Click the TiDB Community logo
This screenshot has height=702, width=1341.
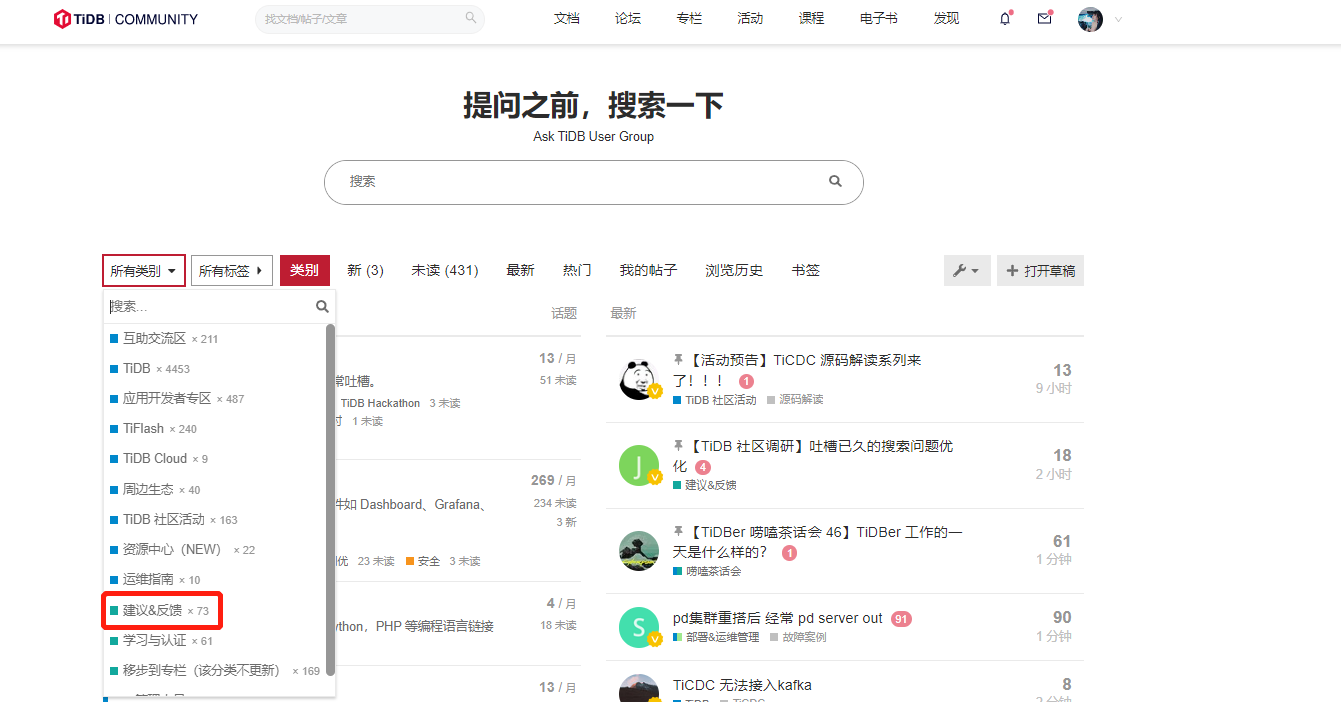[x=126, y=19]
